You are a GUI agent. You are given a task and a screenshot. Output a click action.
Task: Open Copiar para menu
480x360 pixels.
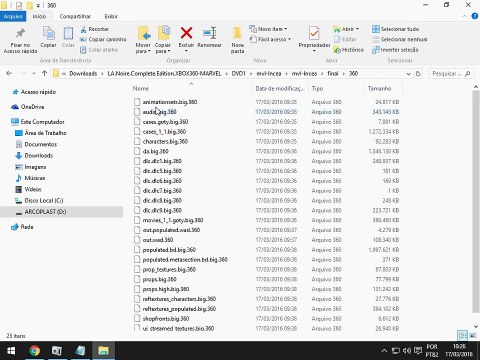click(x=163, y=39)
